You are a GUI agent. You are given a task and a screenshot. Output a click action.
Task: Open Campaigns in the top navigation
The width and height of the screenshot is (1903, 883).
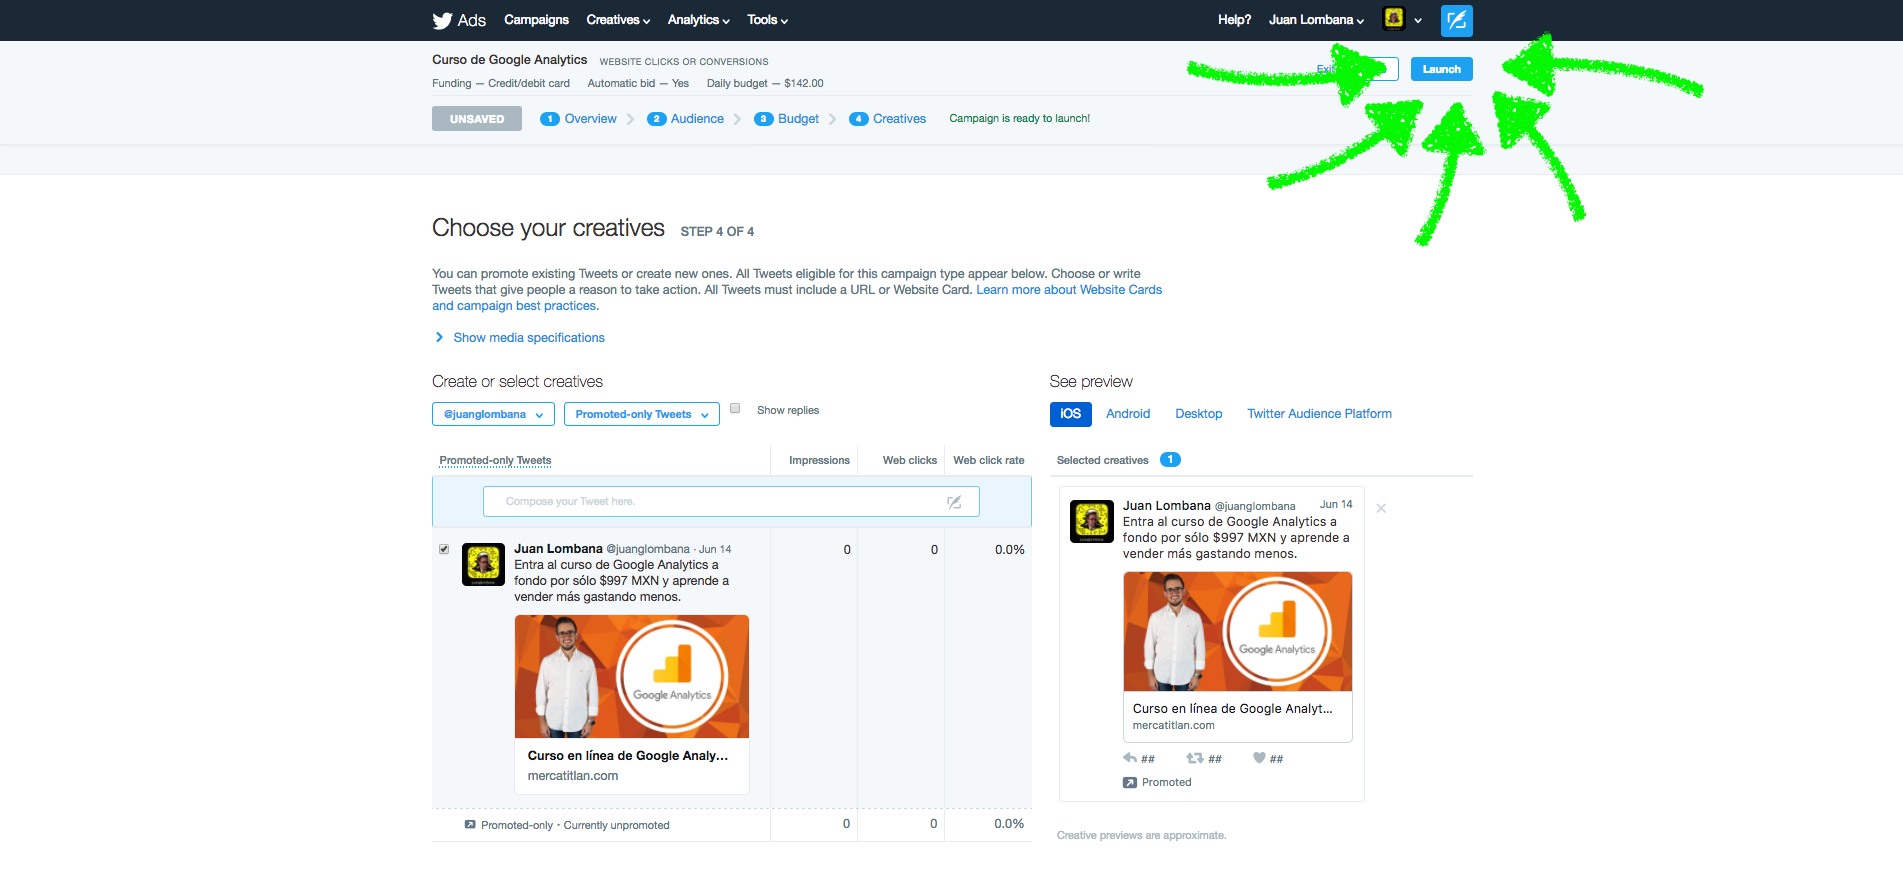pyautogui.click(x=536, y=20)
